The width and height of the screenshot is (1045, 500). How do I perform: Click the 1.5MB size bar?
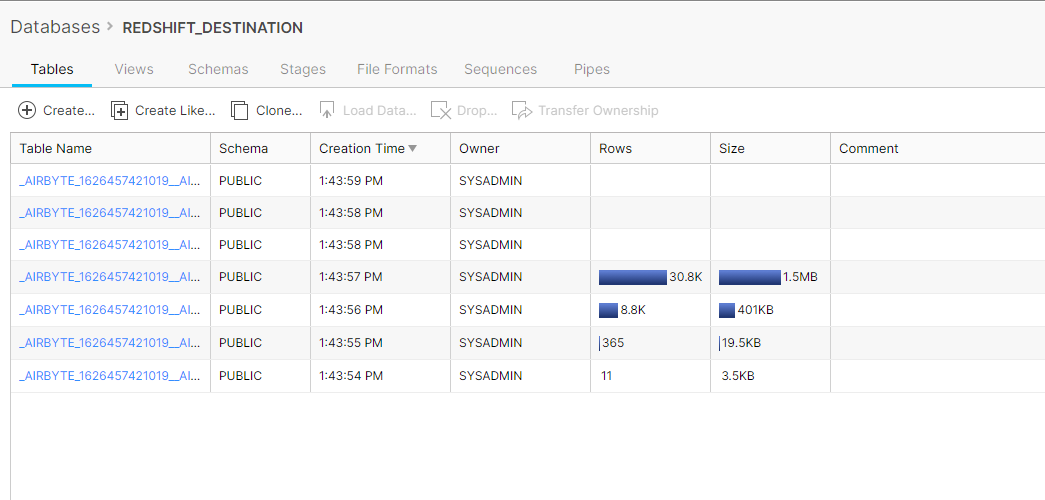(x=750, y=277)
